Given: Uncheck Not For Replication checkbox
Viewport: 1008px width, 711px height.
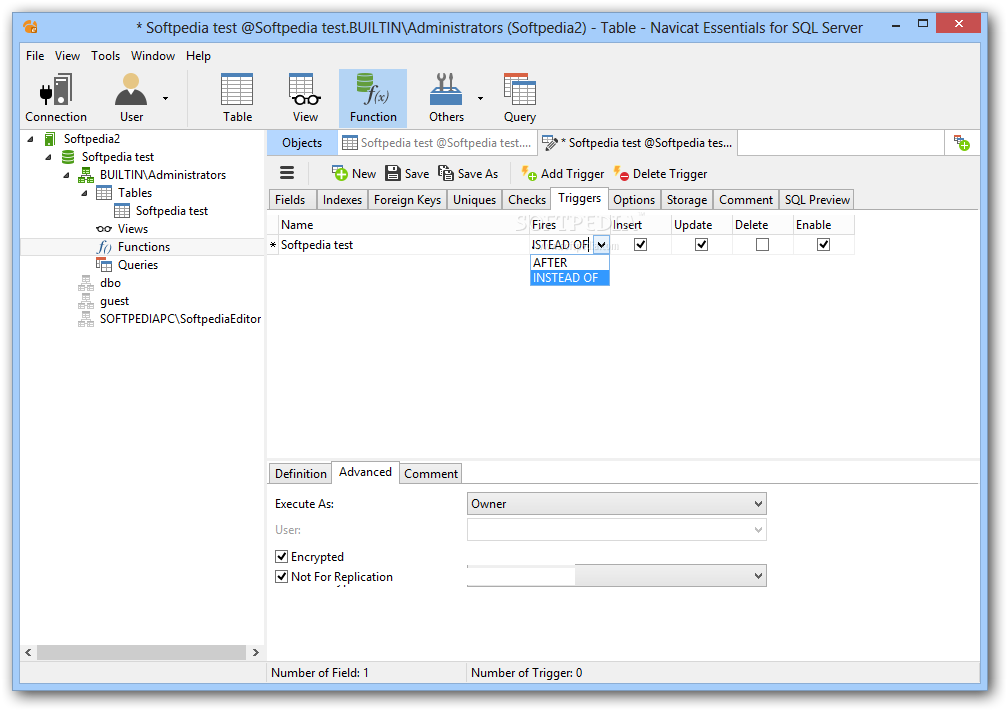Looking at the screenshot, I should click(x=281, y=576).
